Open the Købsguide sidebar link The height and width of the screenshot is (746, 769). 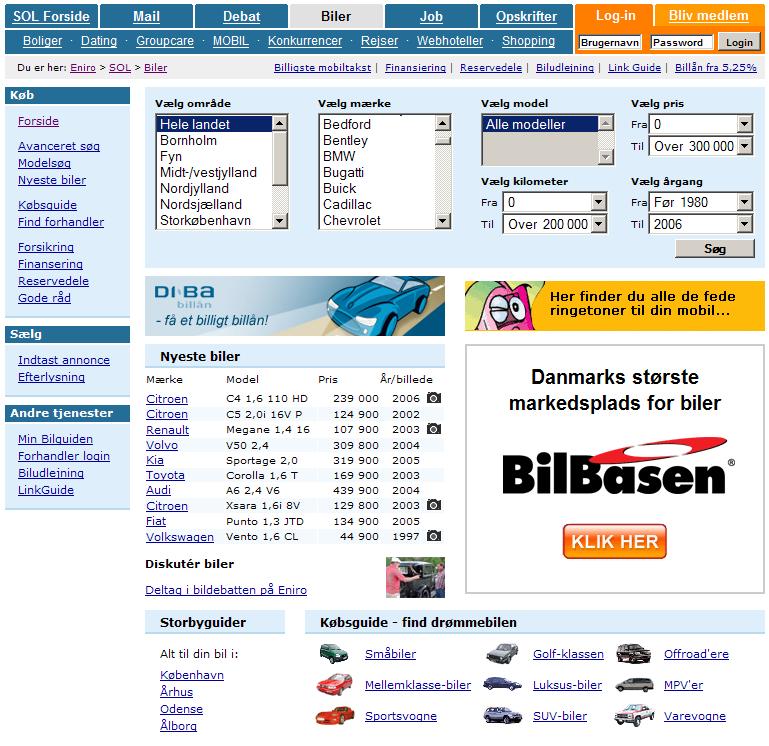tap(48, 205)
